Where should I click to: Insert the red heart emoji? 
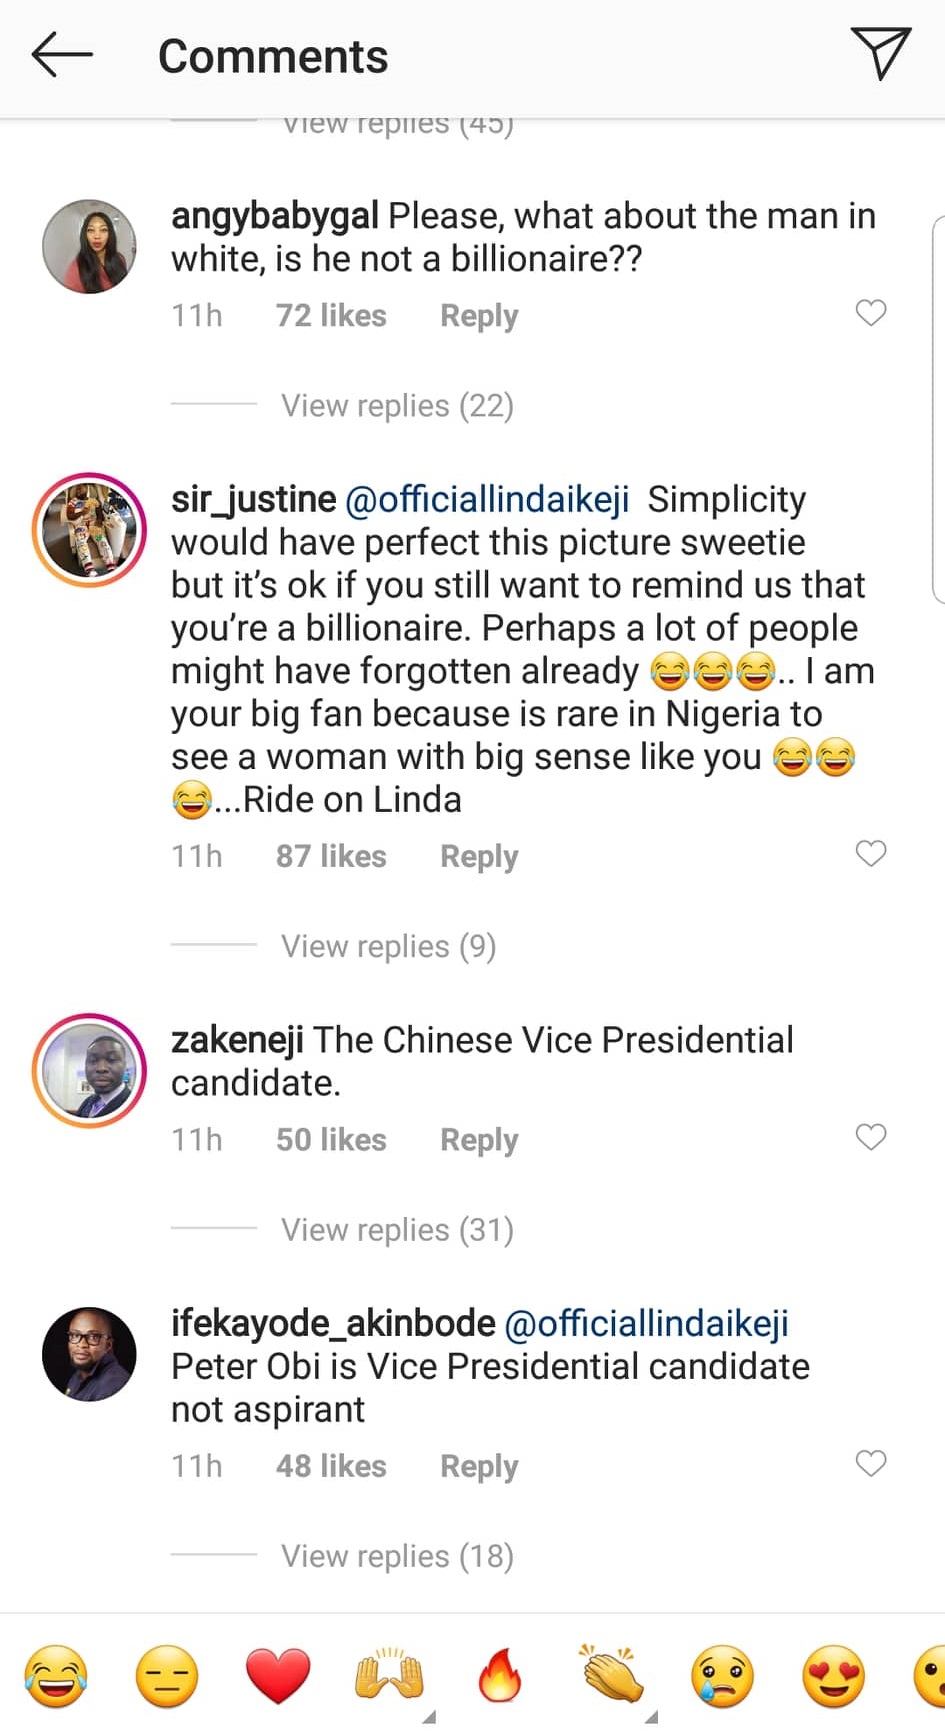[278, 1676]
